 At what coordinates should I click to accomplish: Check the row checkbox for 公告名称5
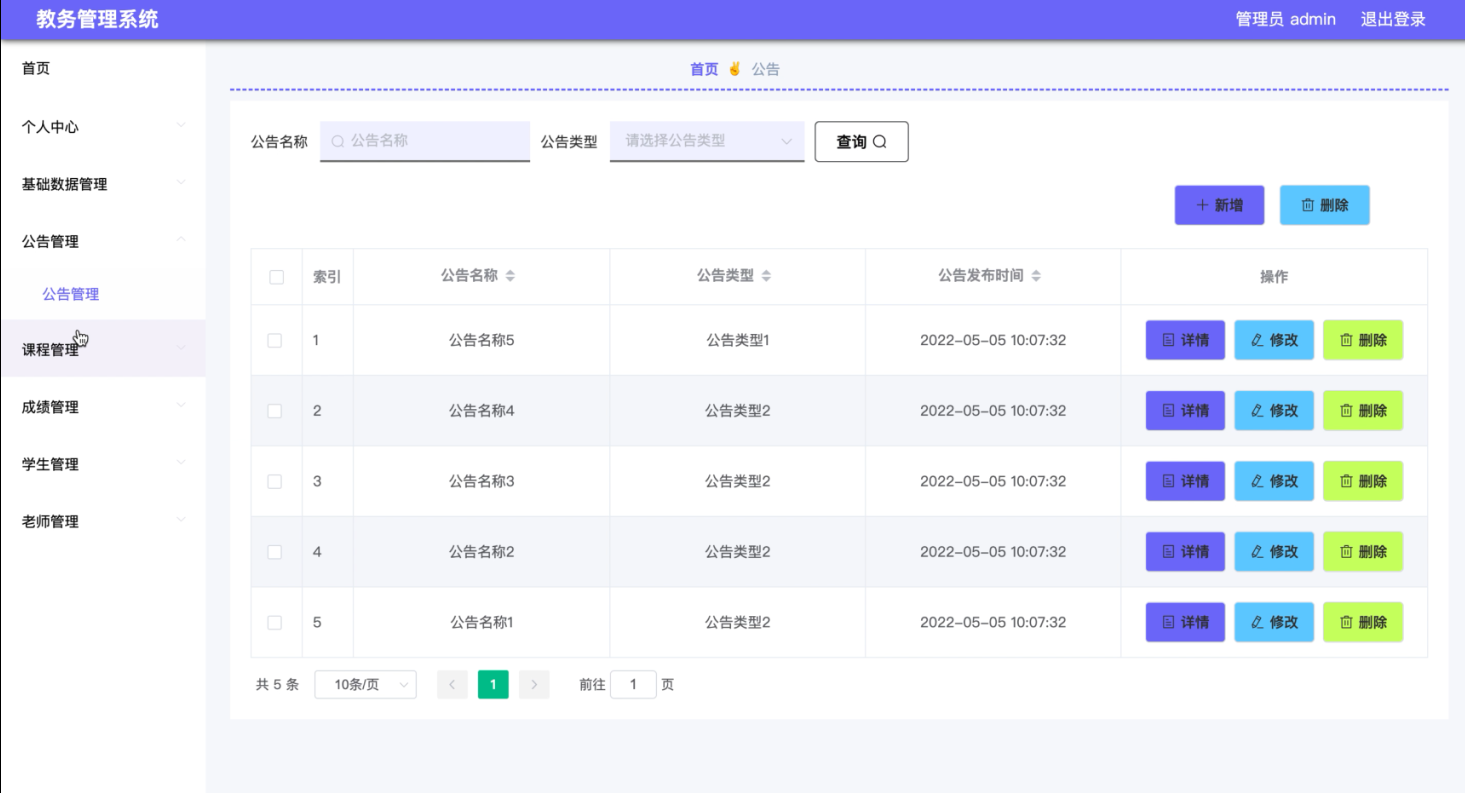pos(275,341)
